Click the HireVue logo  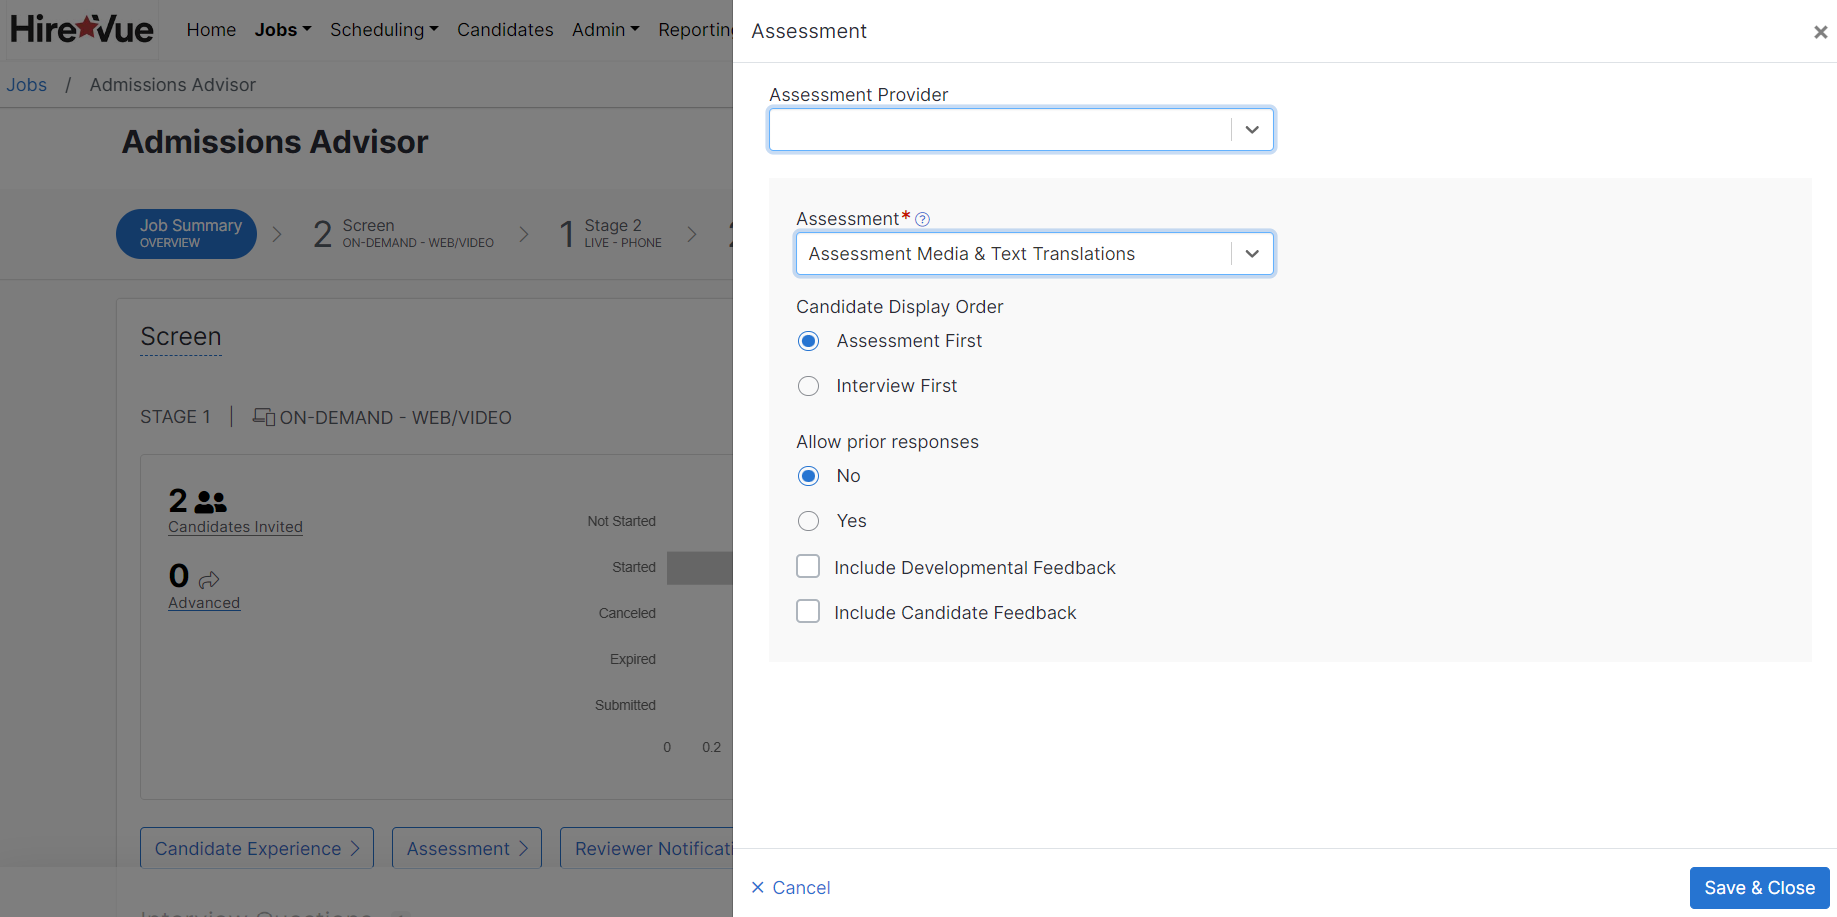pos(82,29)
